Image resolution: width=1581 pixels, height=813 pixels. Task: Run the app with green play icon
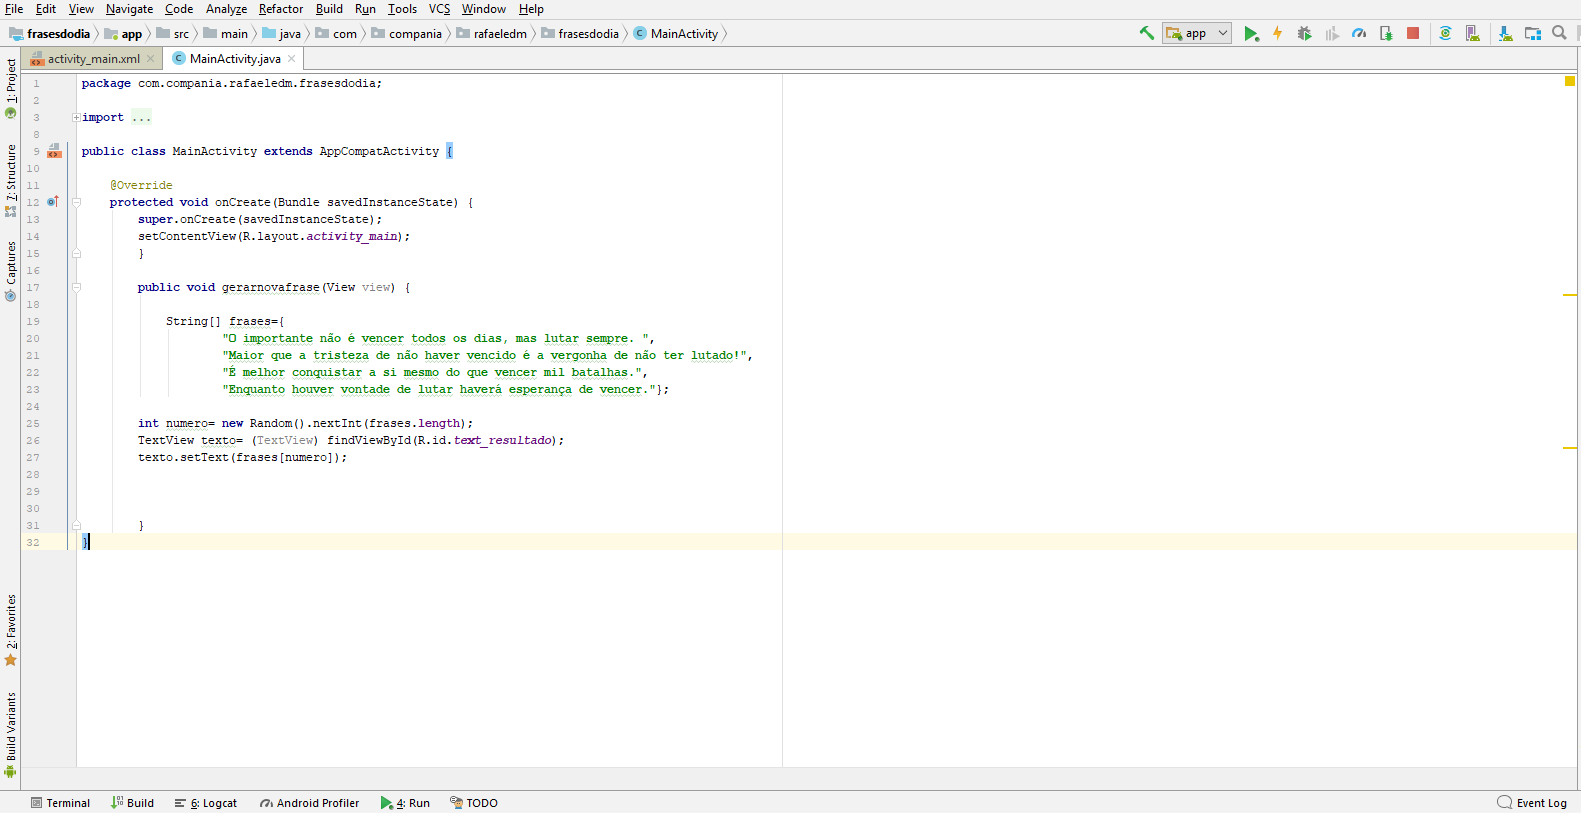pyautogui.click(x=1251, y=33)
